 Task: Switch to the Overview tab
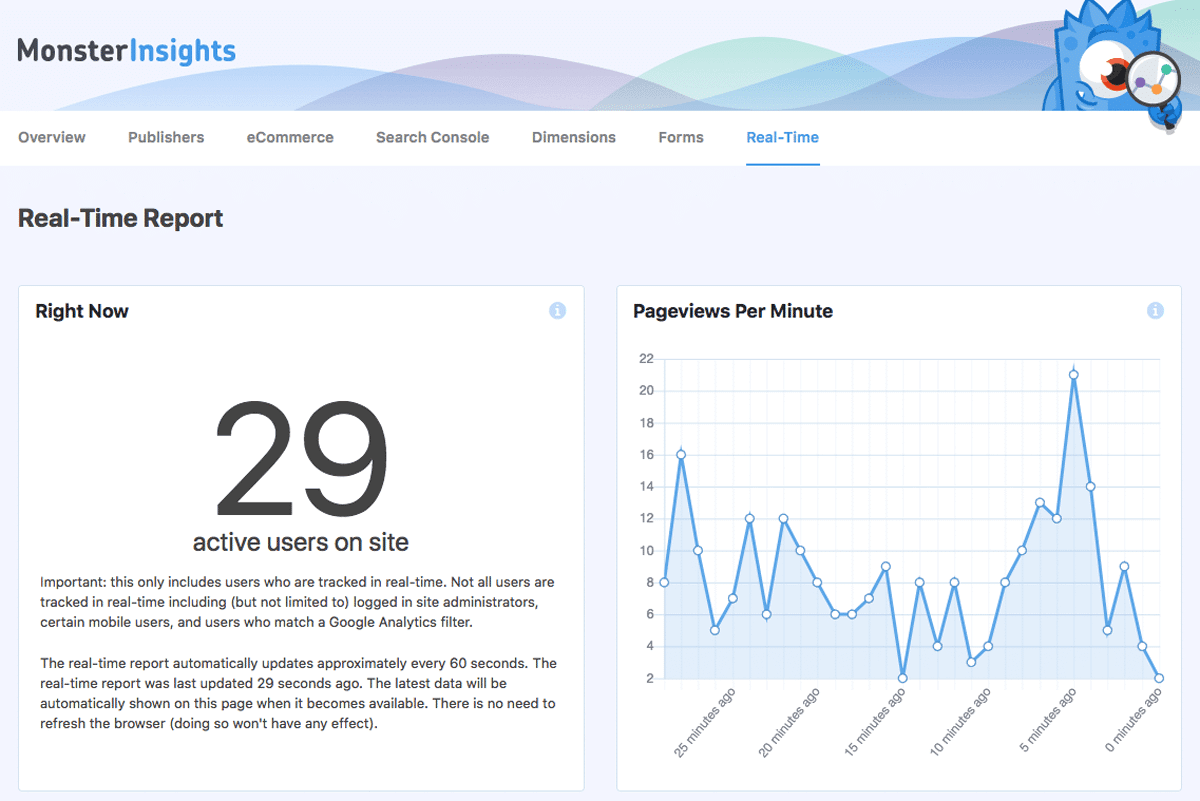pyautogui.click(x=51, y=137)
